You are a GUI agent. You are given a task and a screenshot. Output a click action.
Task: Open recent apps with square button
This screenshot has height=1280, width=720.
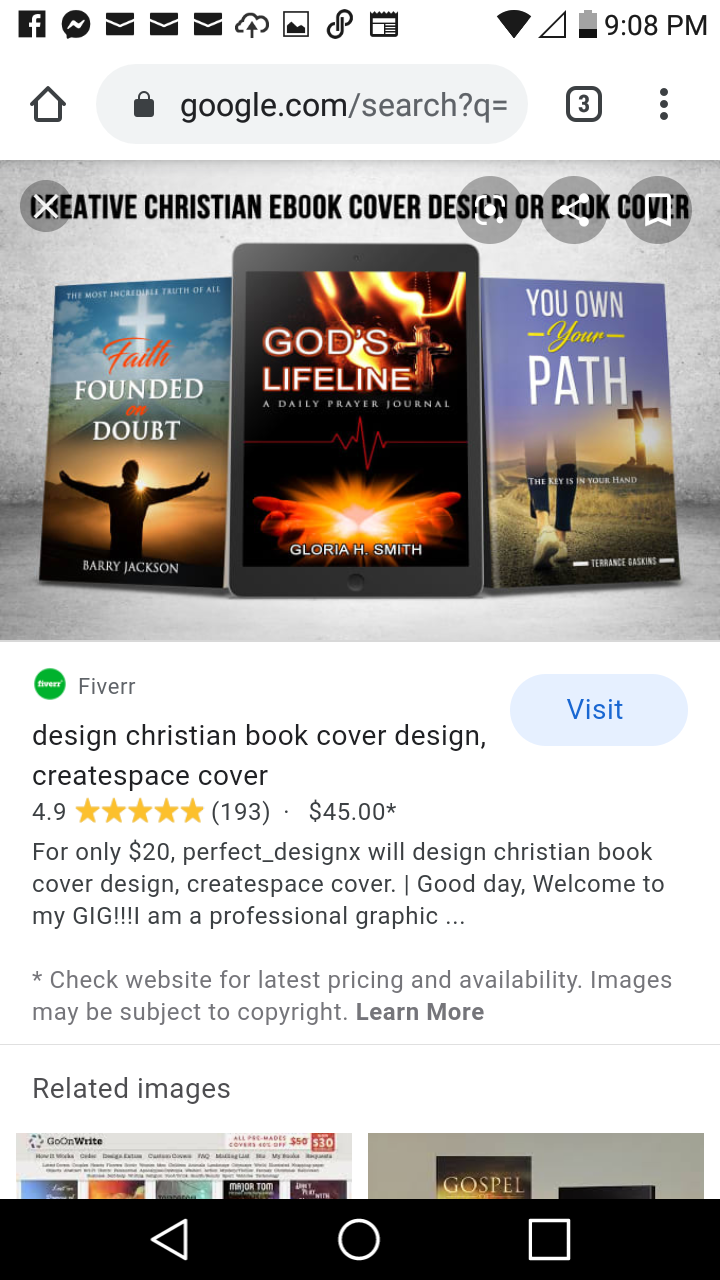549,1240
